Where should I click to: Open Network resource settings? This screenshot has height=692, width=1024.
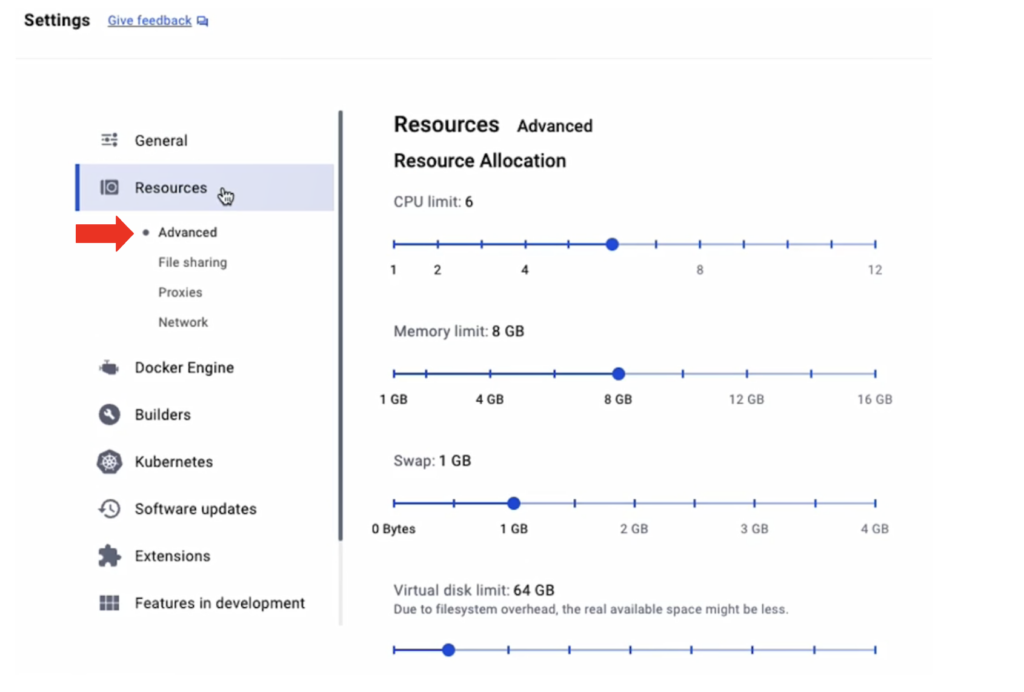183,322
